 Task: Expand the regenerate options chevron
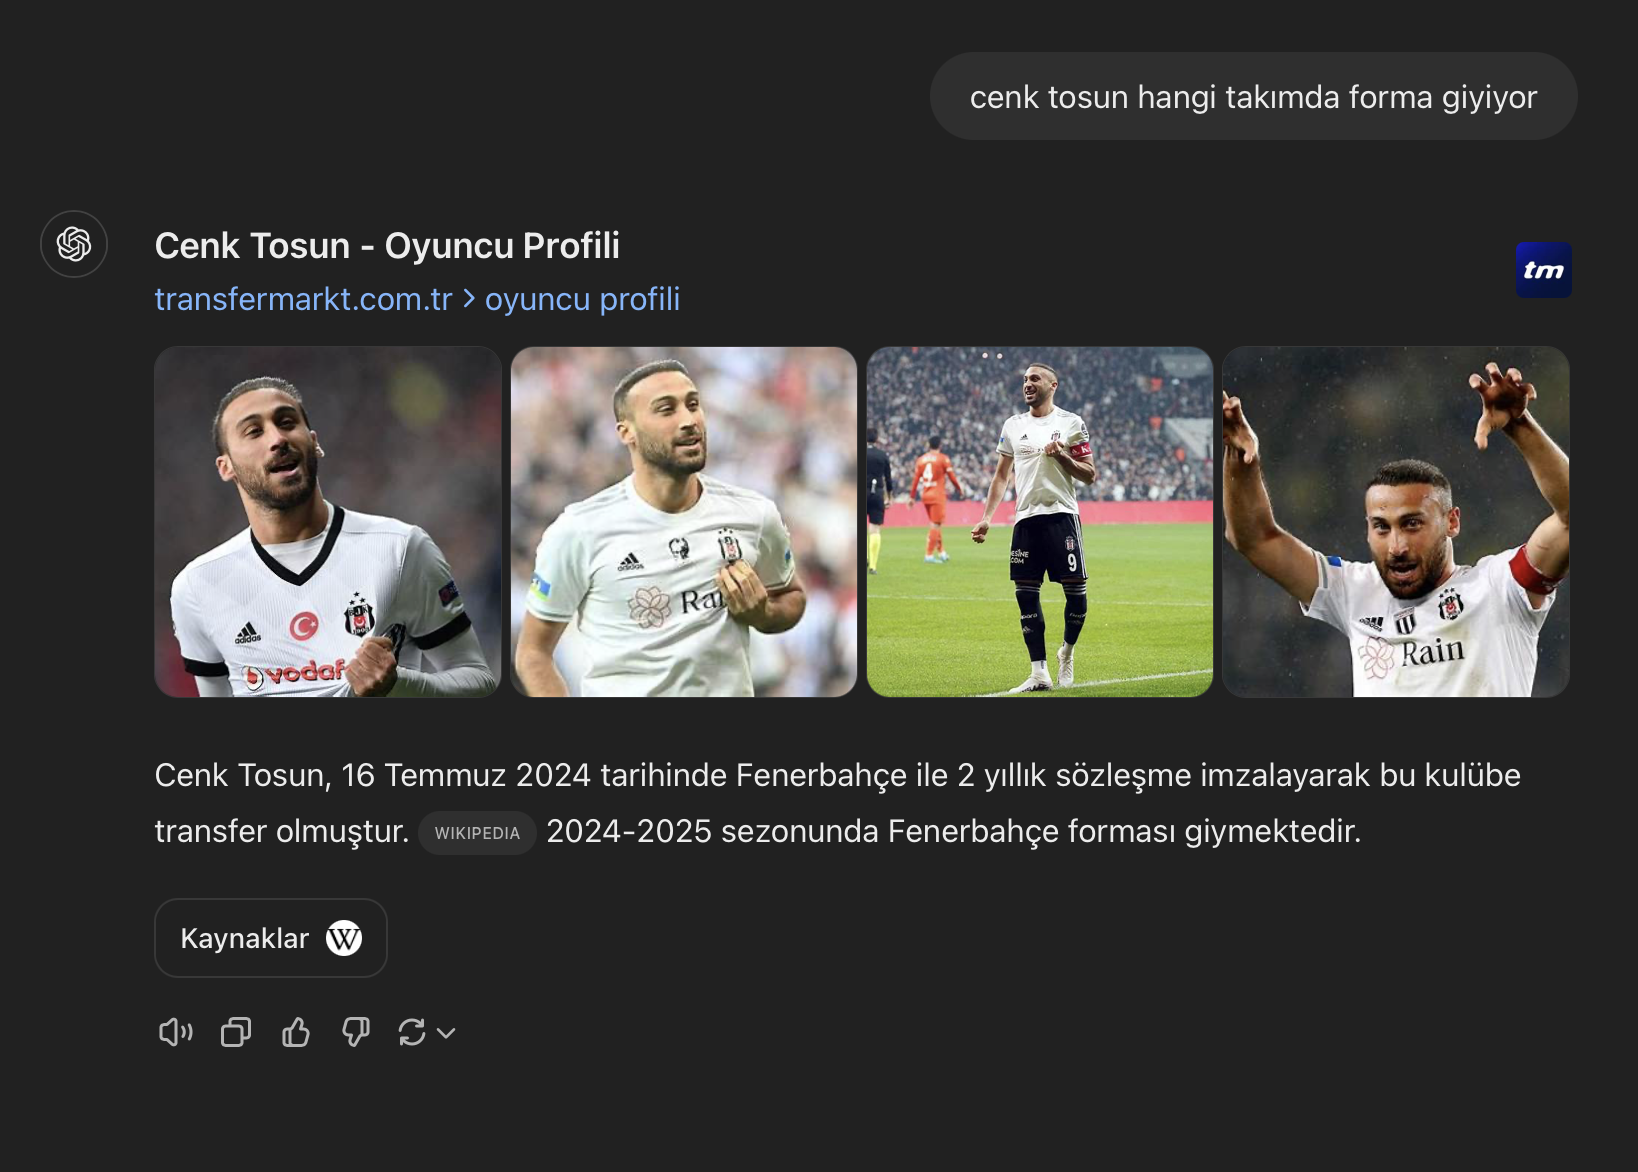447,1033
